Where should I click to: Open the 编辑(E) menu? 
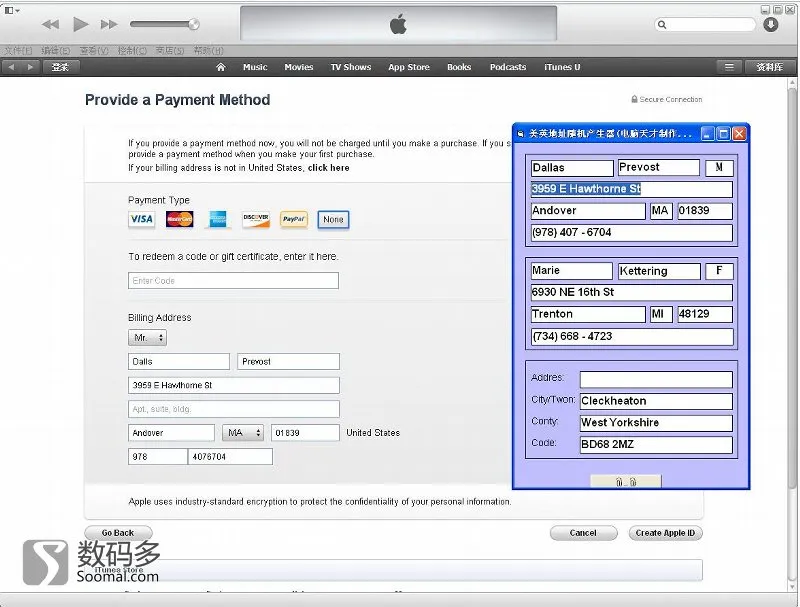tap(56, 50)
